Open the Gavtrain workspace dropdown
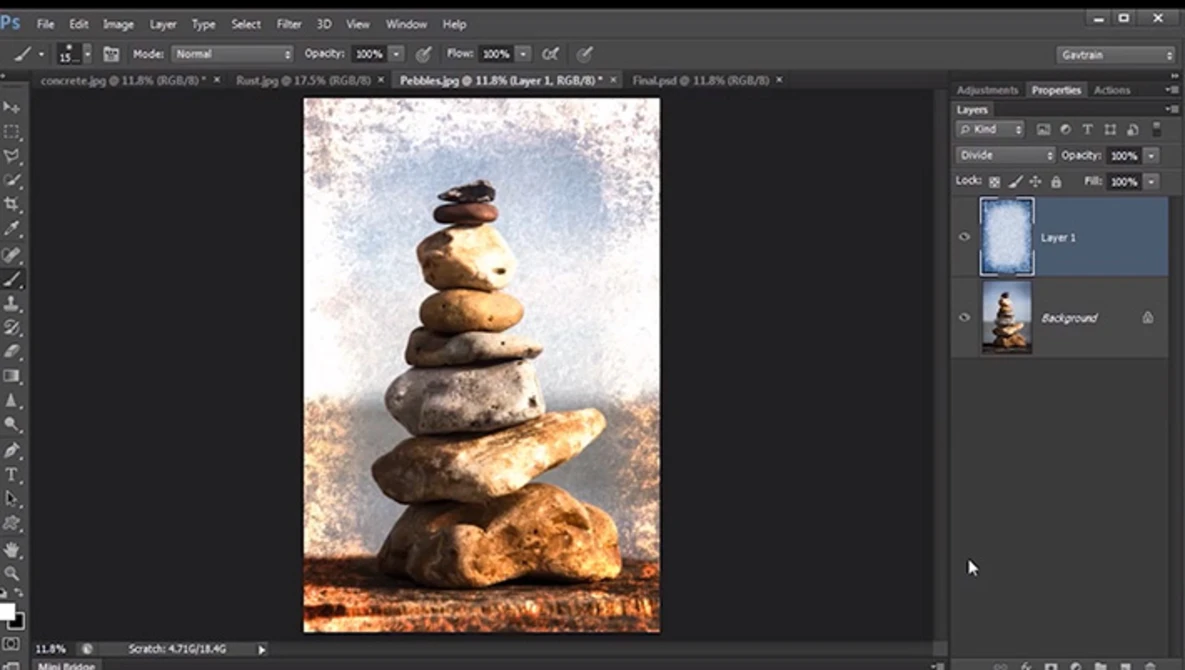Viewport: 1185px width, 670px height. [x=1115, y=54]
